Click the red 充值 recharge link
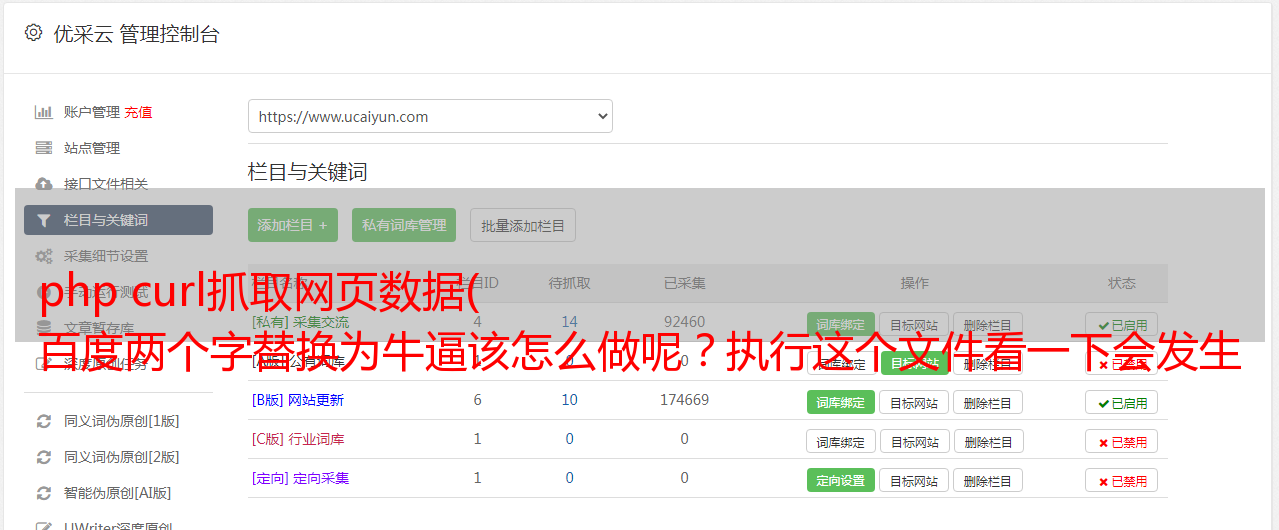The height and width of the screenshot is (530, 1279). [x=138, y=112]
